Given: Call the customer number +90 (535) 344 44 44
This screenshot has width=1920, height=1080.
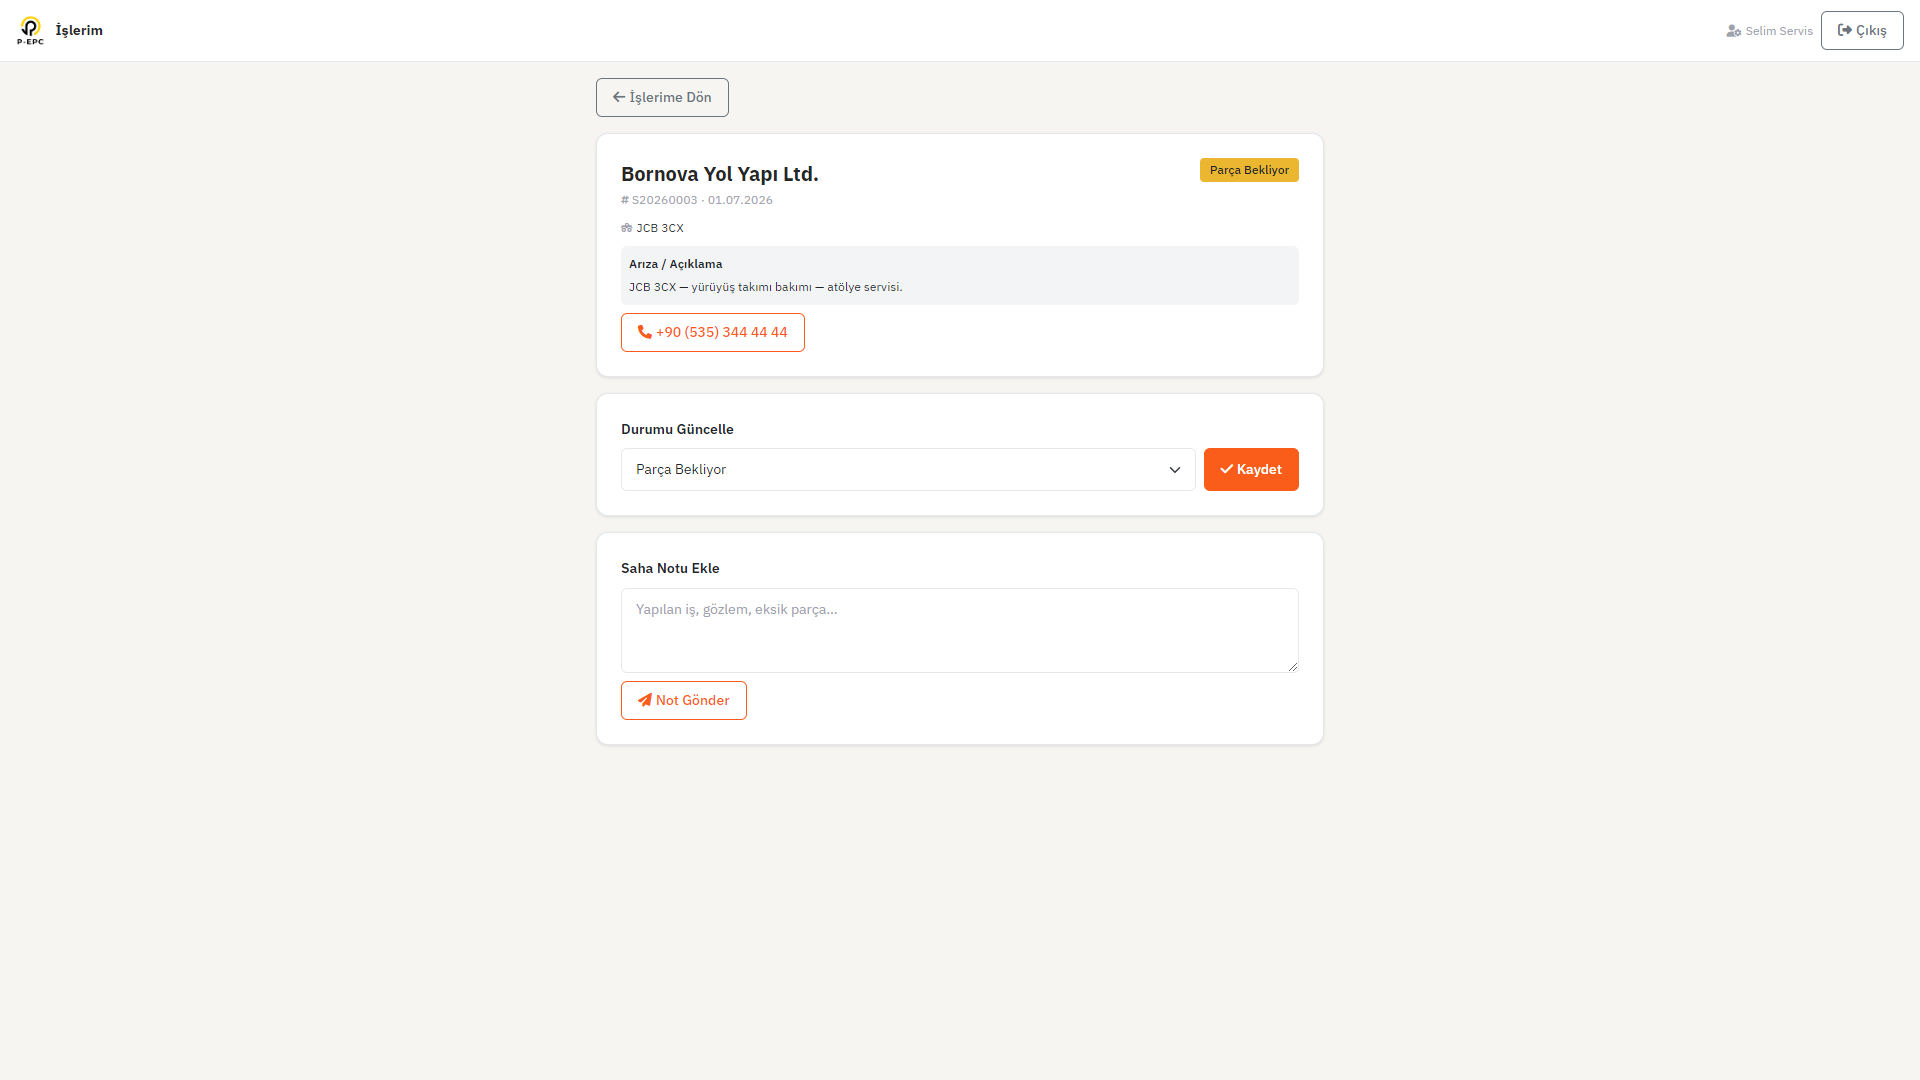Looking at the screenshot, I should tap(713, 332).
